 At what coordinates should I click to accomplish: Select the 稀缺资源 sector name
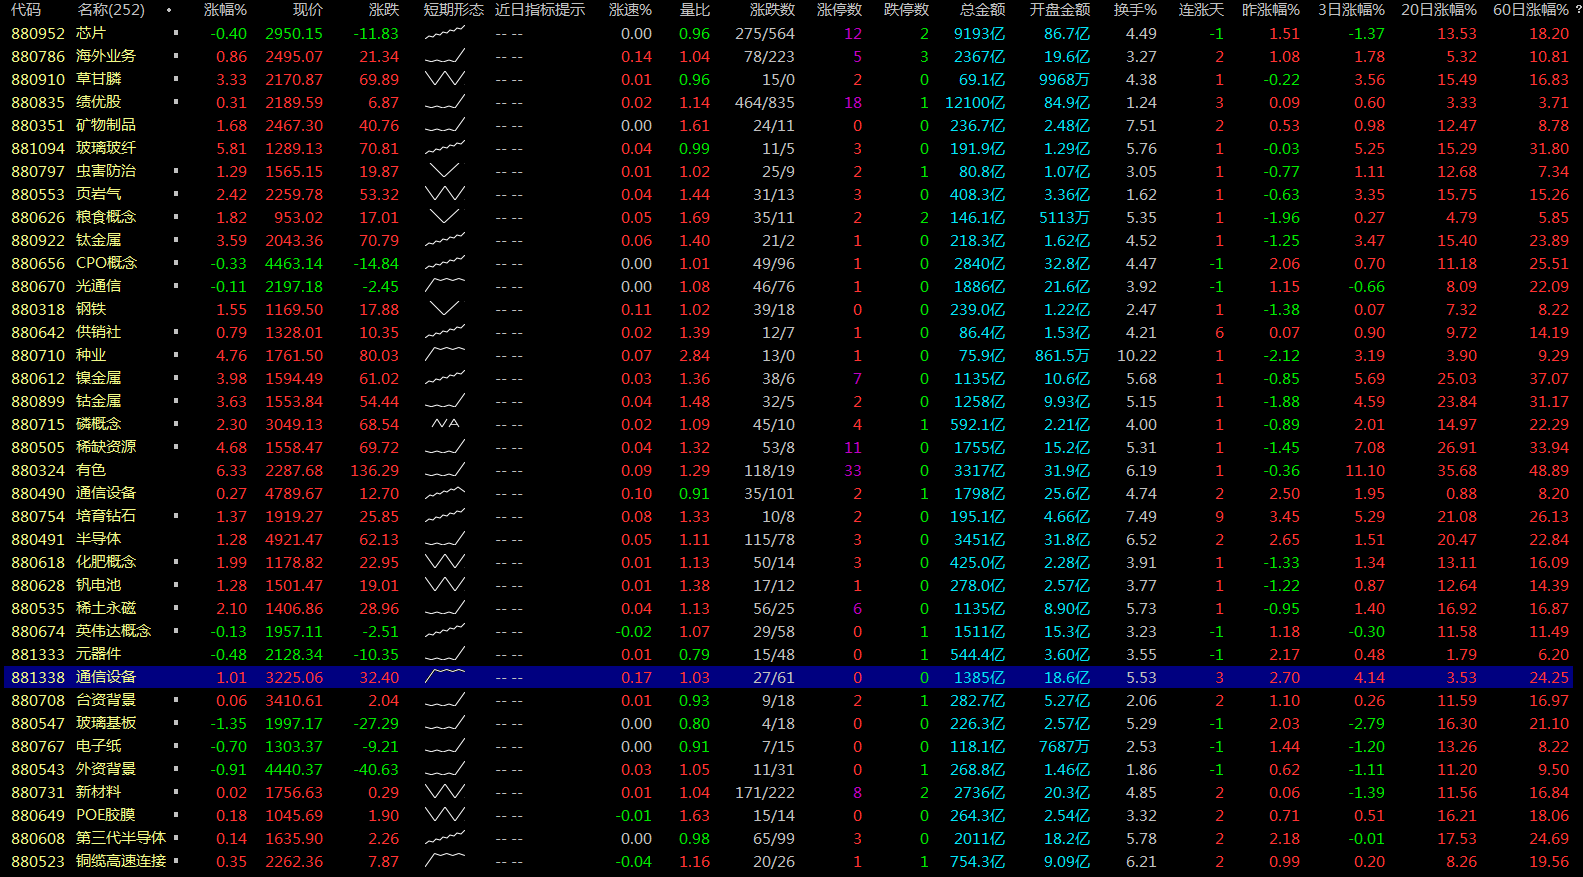pyautogui.click(x=106, y=447)
